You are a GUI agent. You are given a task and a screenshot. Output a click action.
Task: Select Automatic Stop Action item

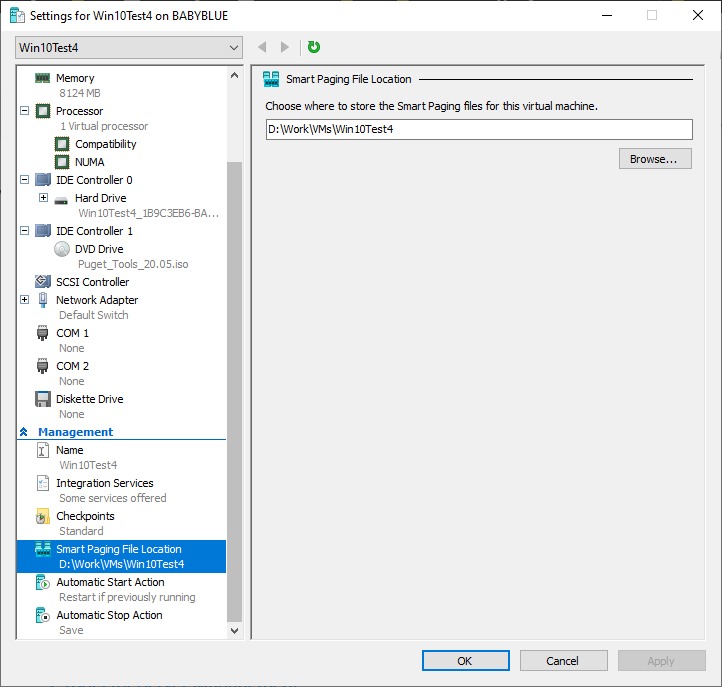coord(109,615)
